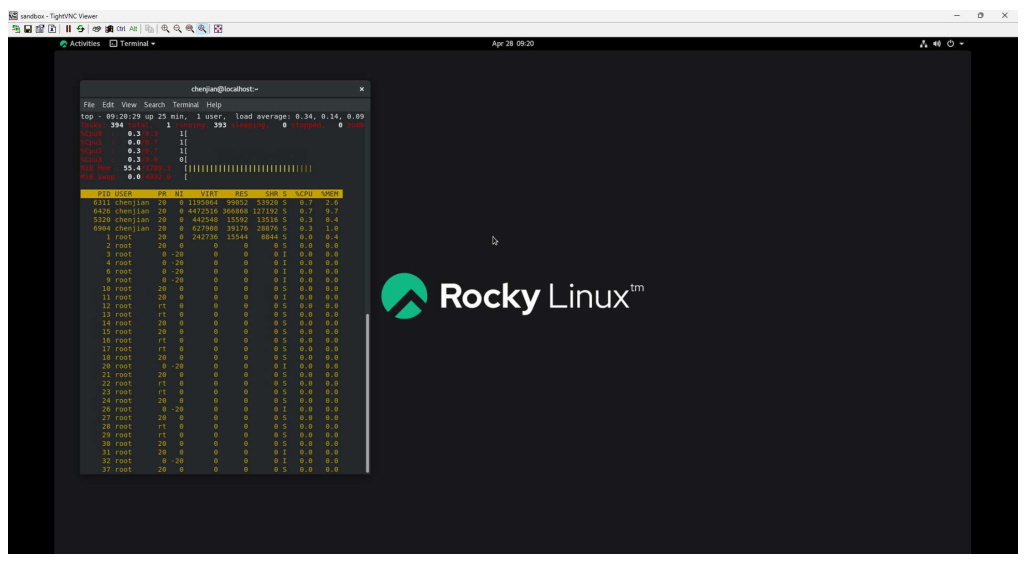Send Ctrl+Alt+Del via toolbar icon
This screenshot has width=1032, height=563.
(x=97, y=29)
